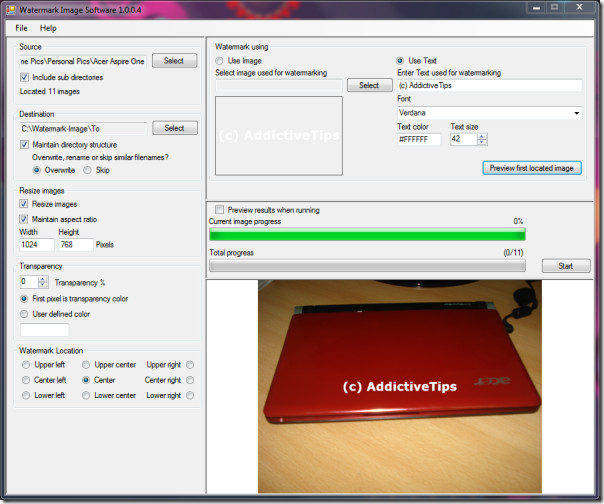This screenshot has height=504, width=604.
Task: Set watermark location to Lower right
Action: (x=190, y=395)
